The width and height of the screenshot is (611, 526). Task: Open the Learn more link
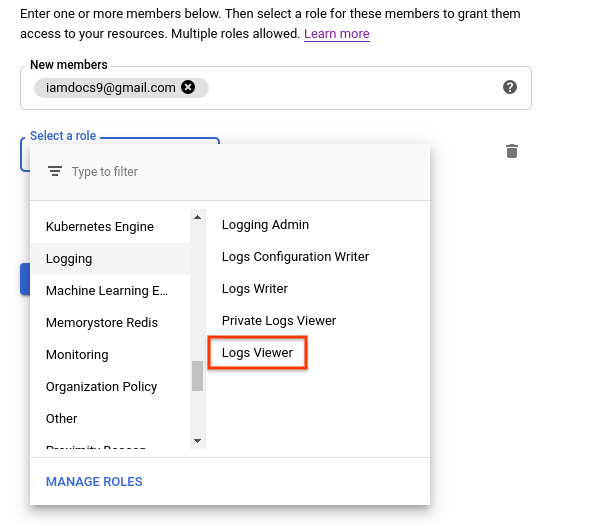(337, 34)
